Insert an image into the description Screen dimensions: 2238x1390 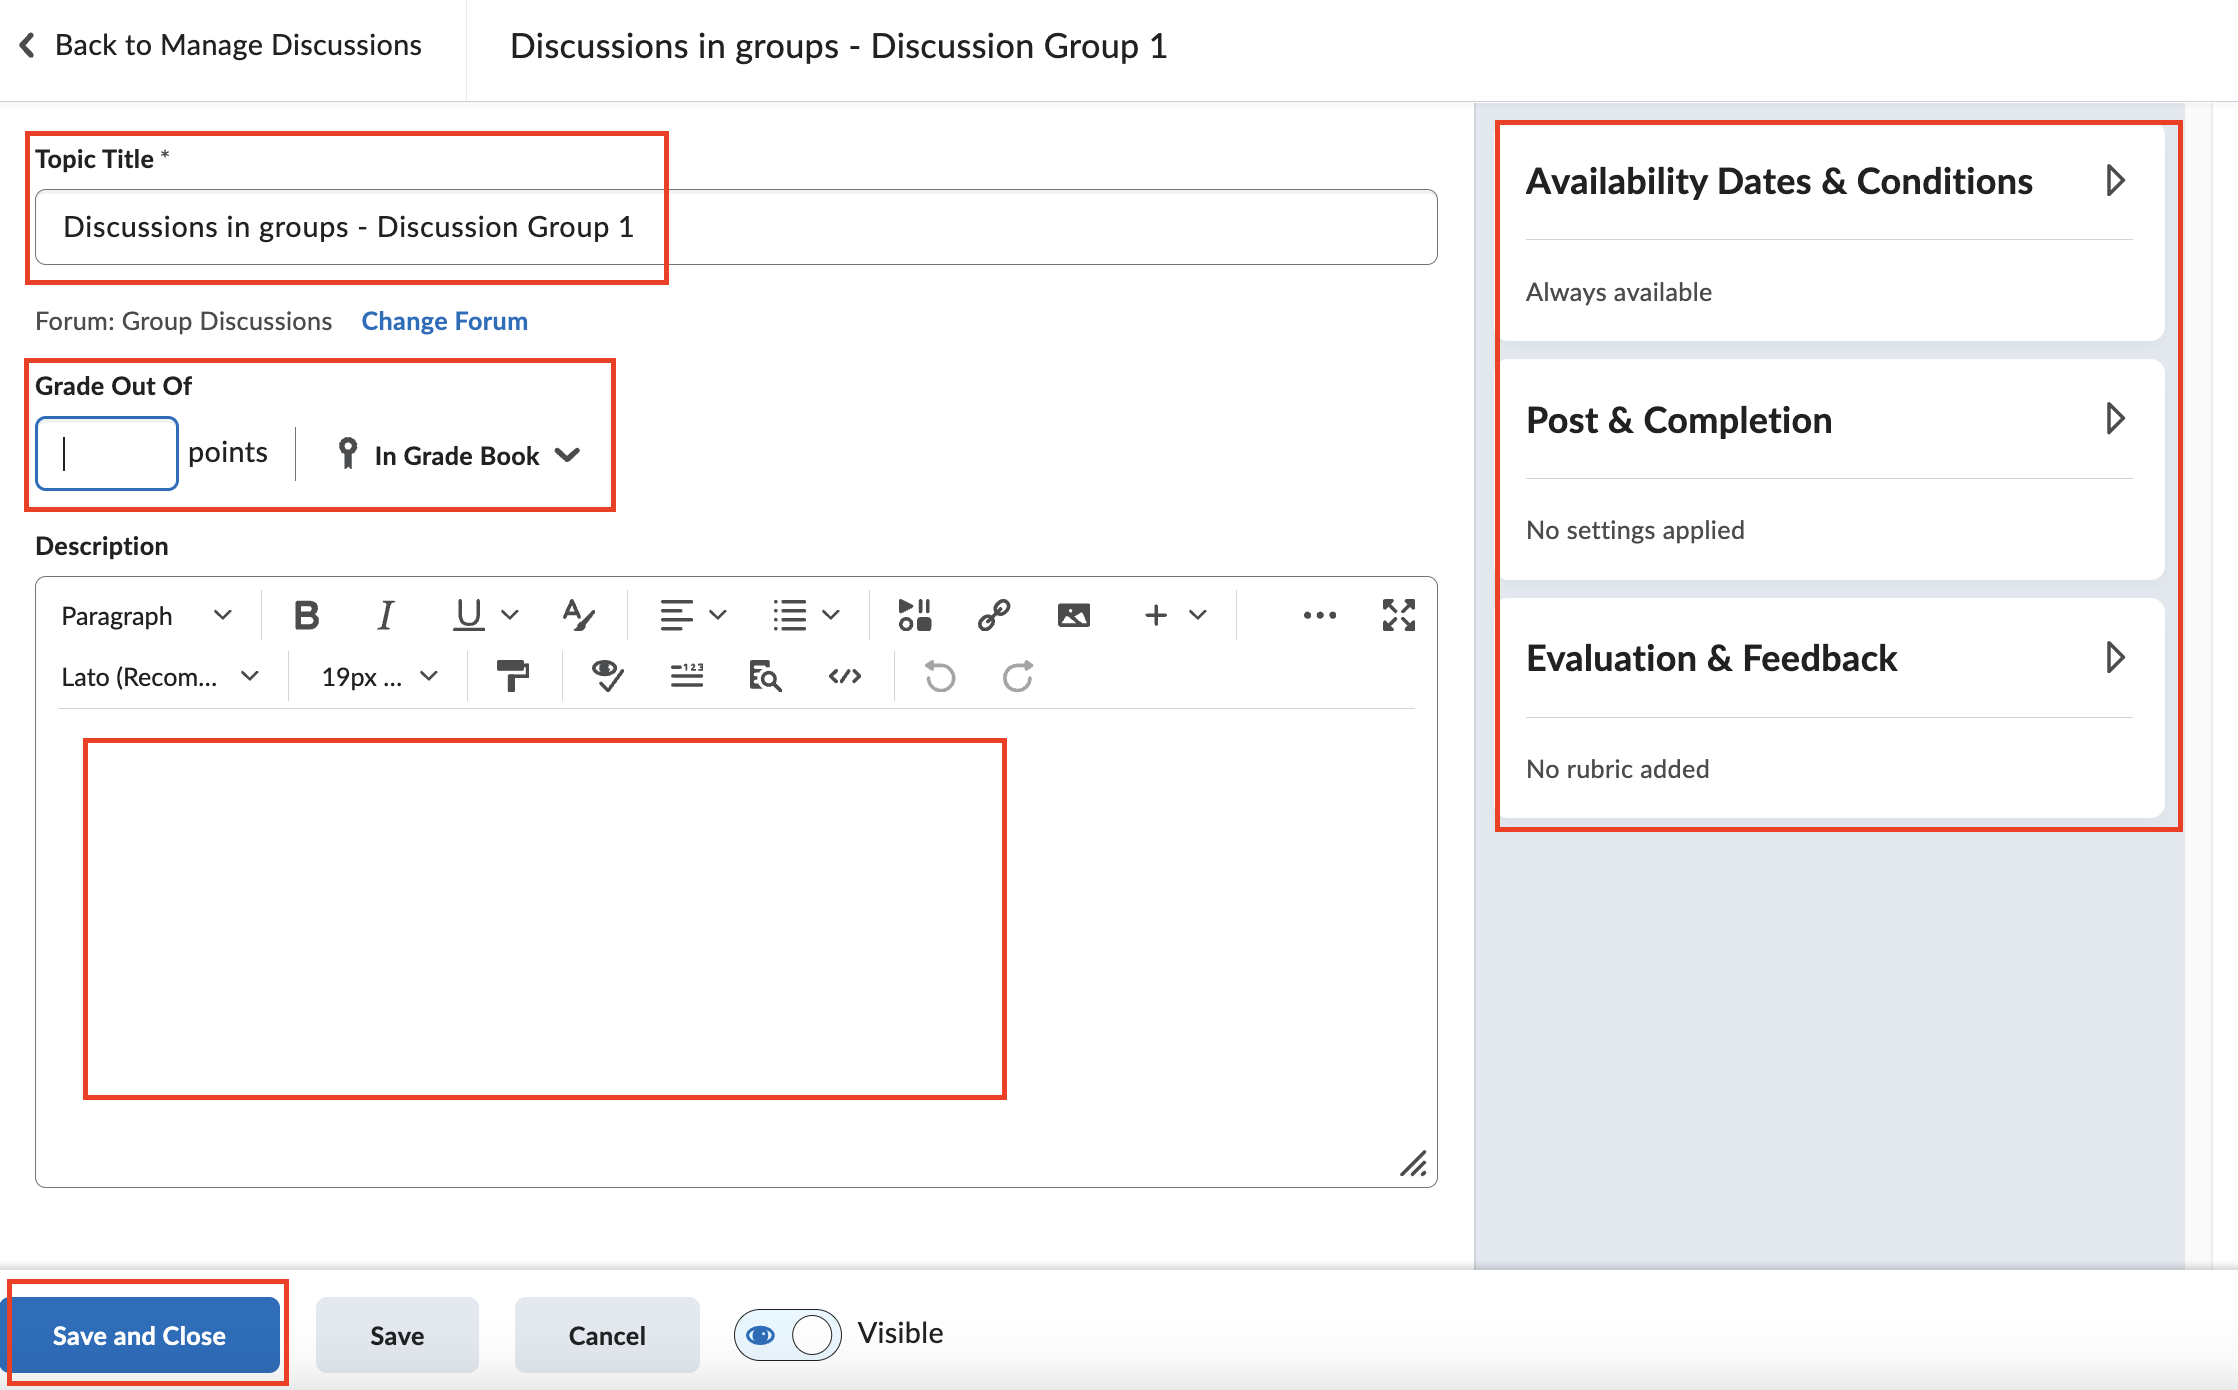[1073, 615]
